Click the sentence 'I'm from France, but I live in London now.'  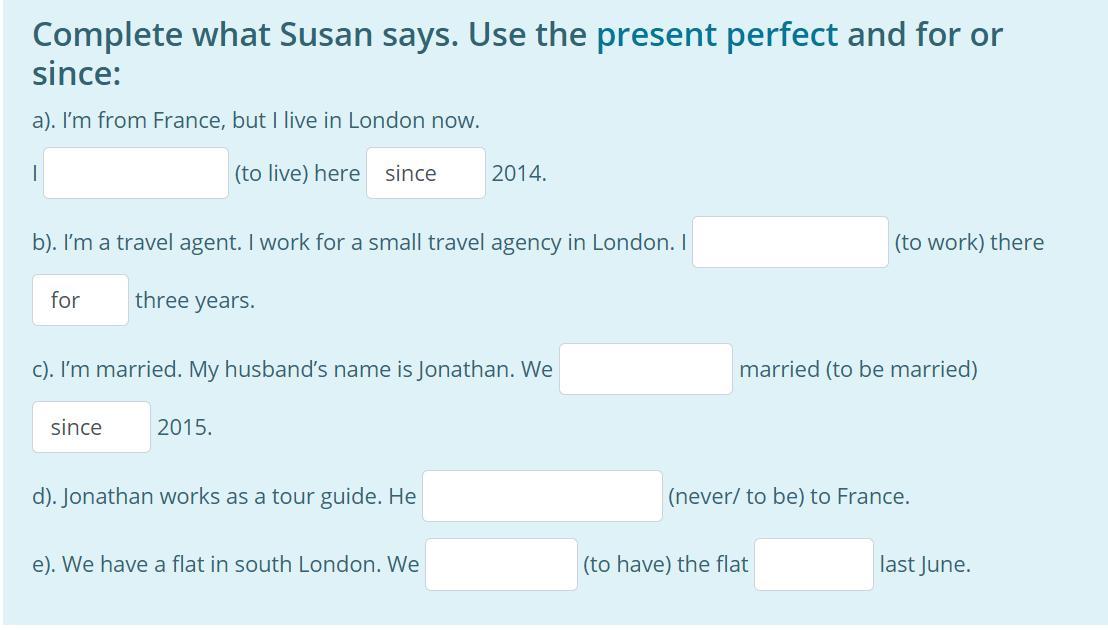pyautogui.click(x=256, y=121)
